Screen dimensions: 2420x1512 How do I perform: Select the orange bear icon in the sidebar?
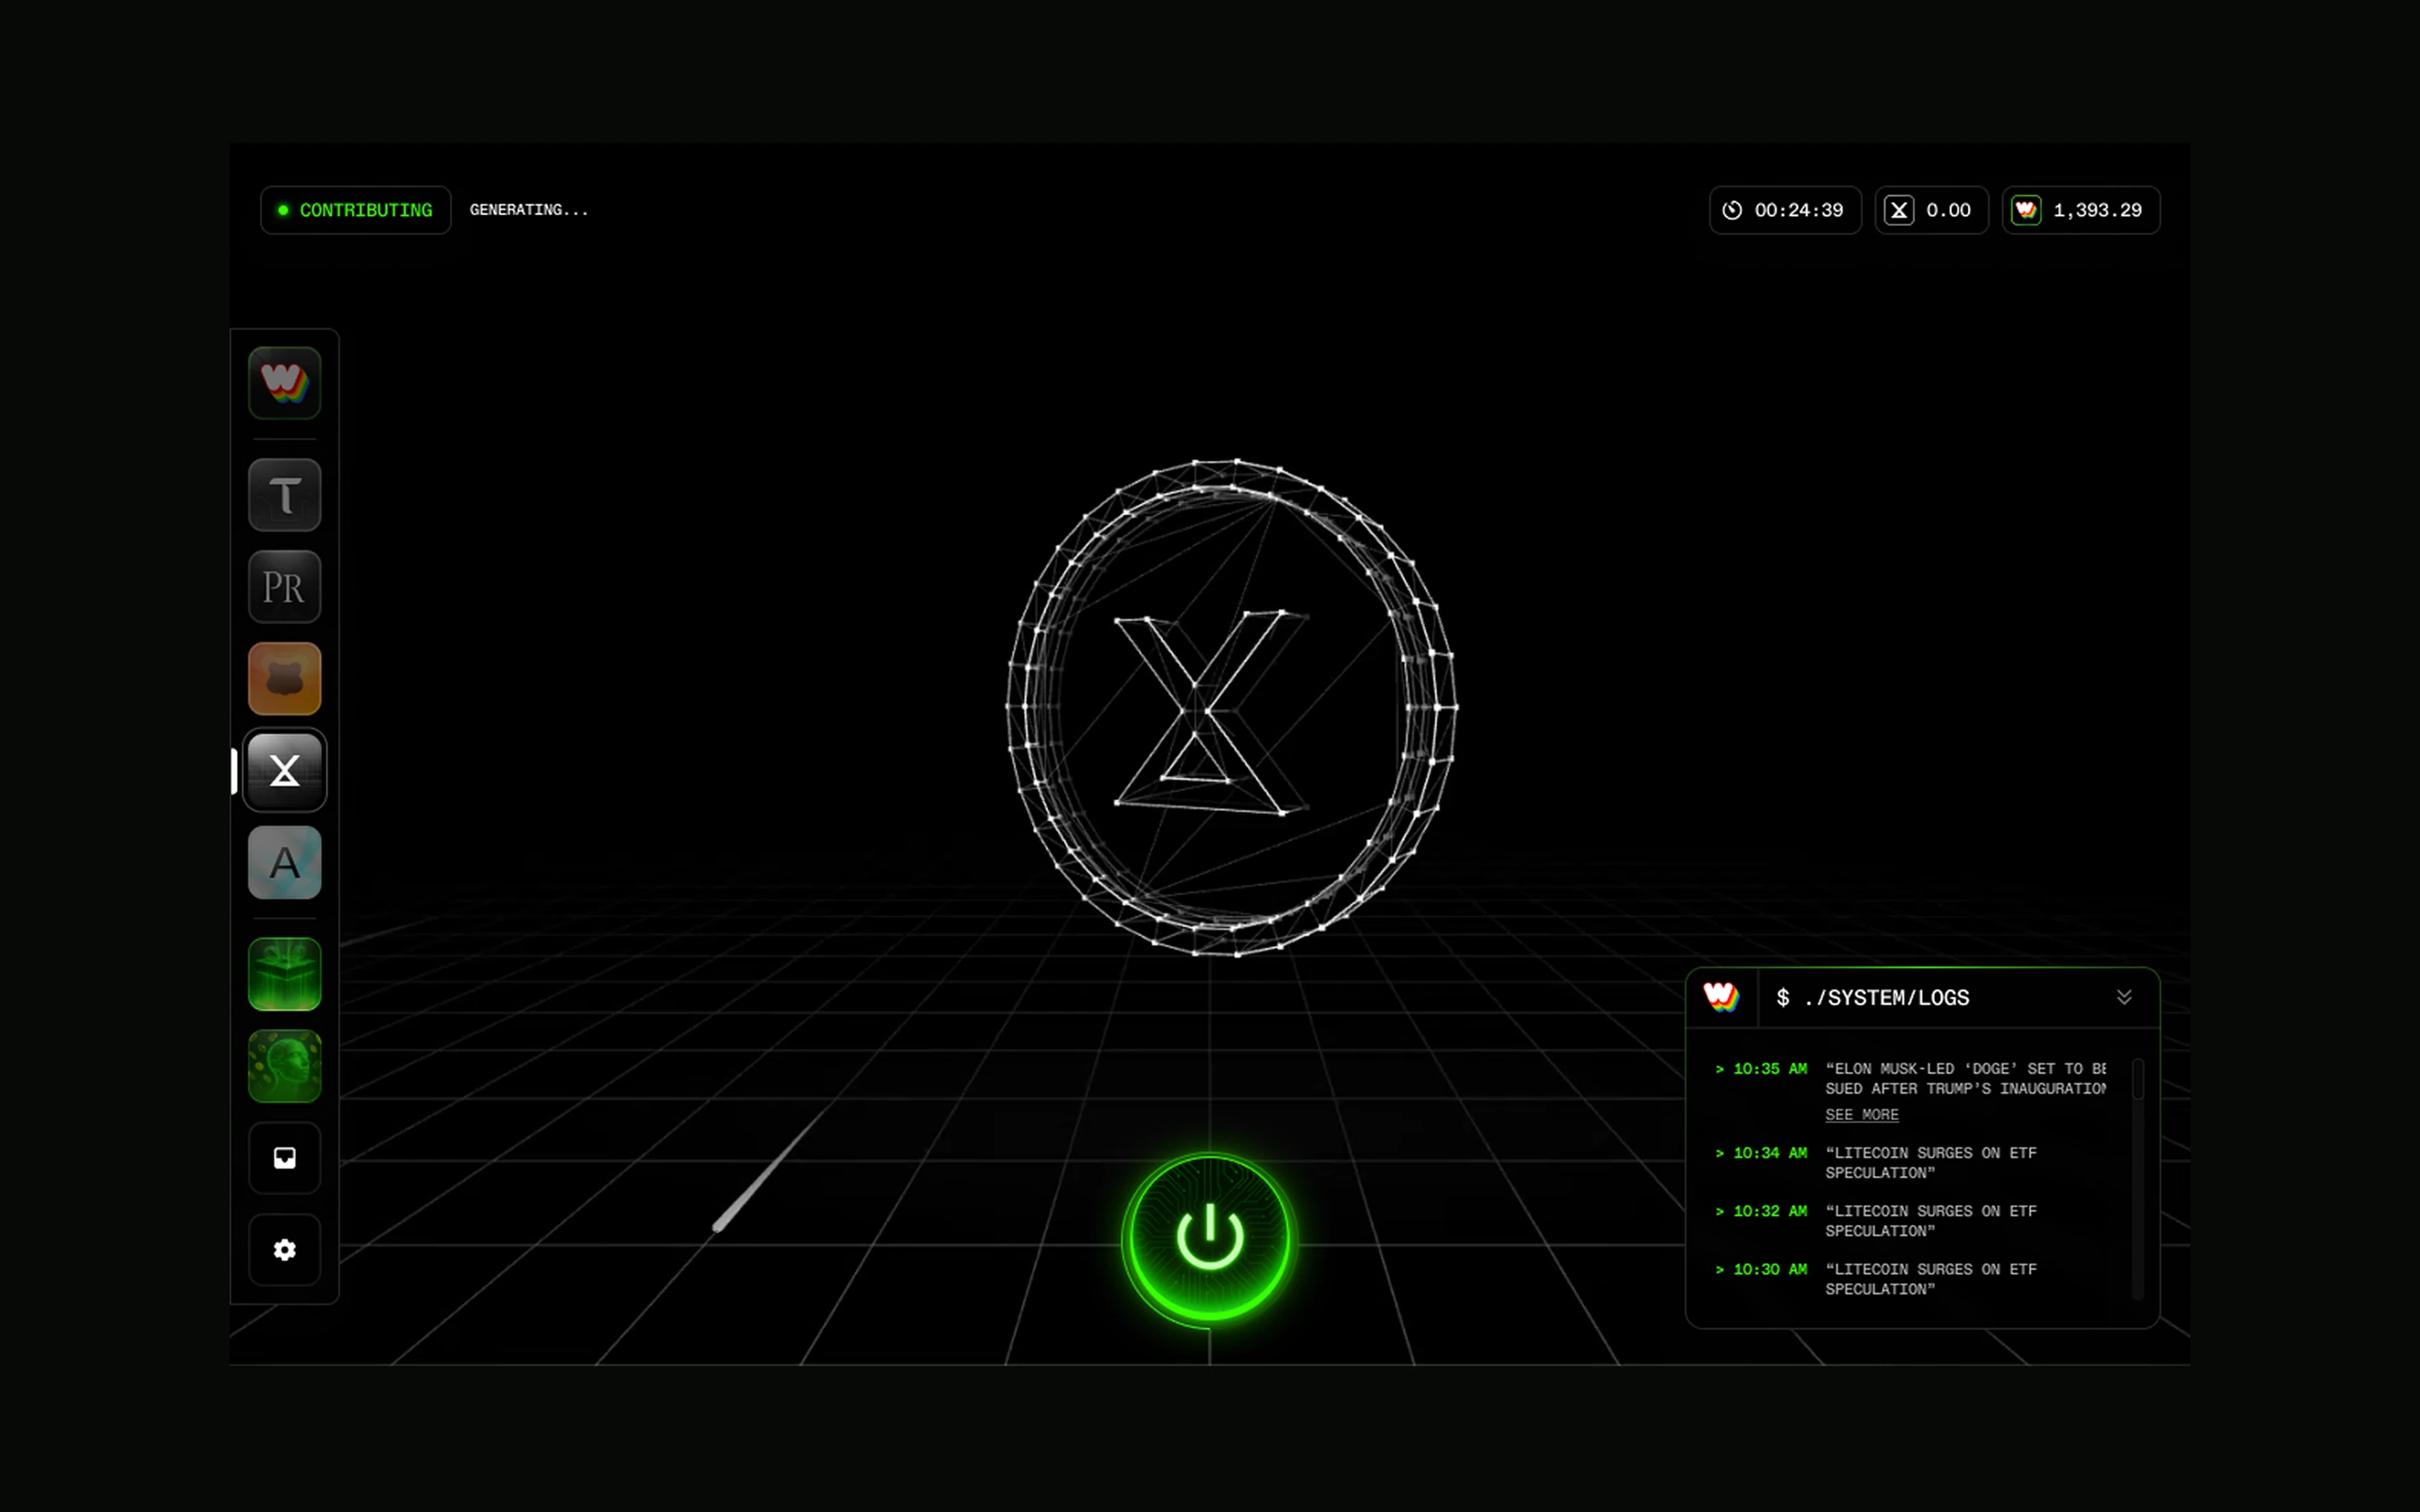(x=284, y=679)
